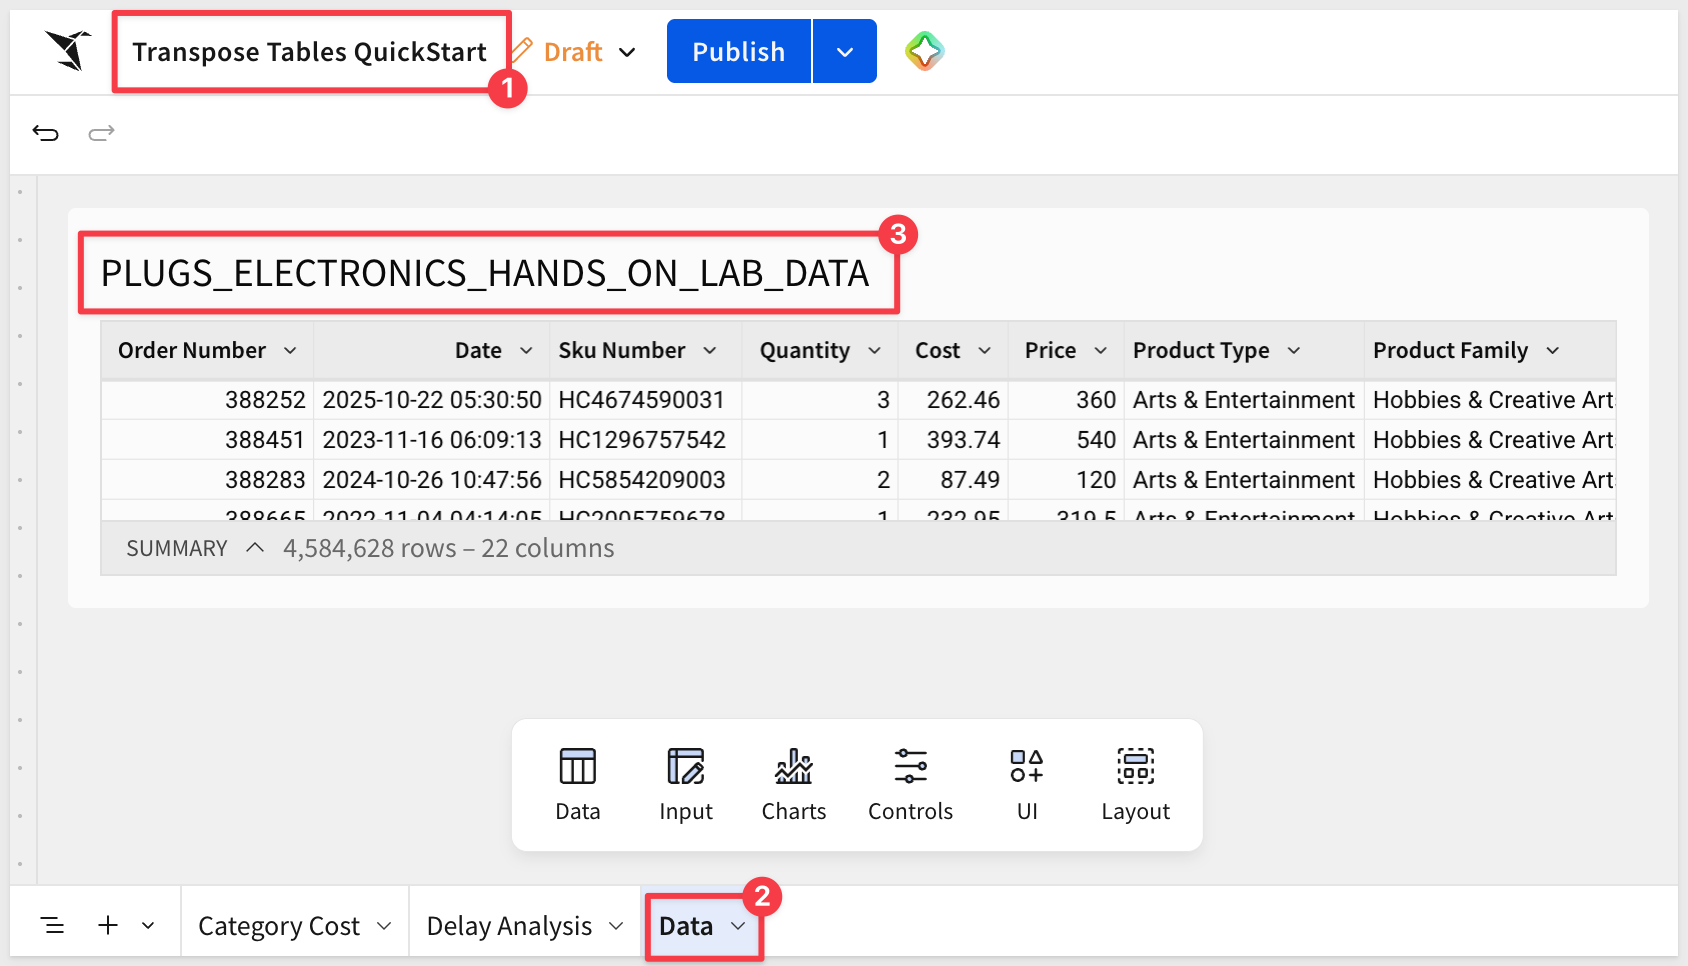Open the Order Number column menu
1688x966 pixels.
[x=290, y=351]
